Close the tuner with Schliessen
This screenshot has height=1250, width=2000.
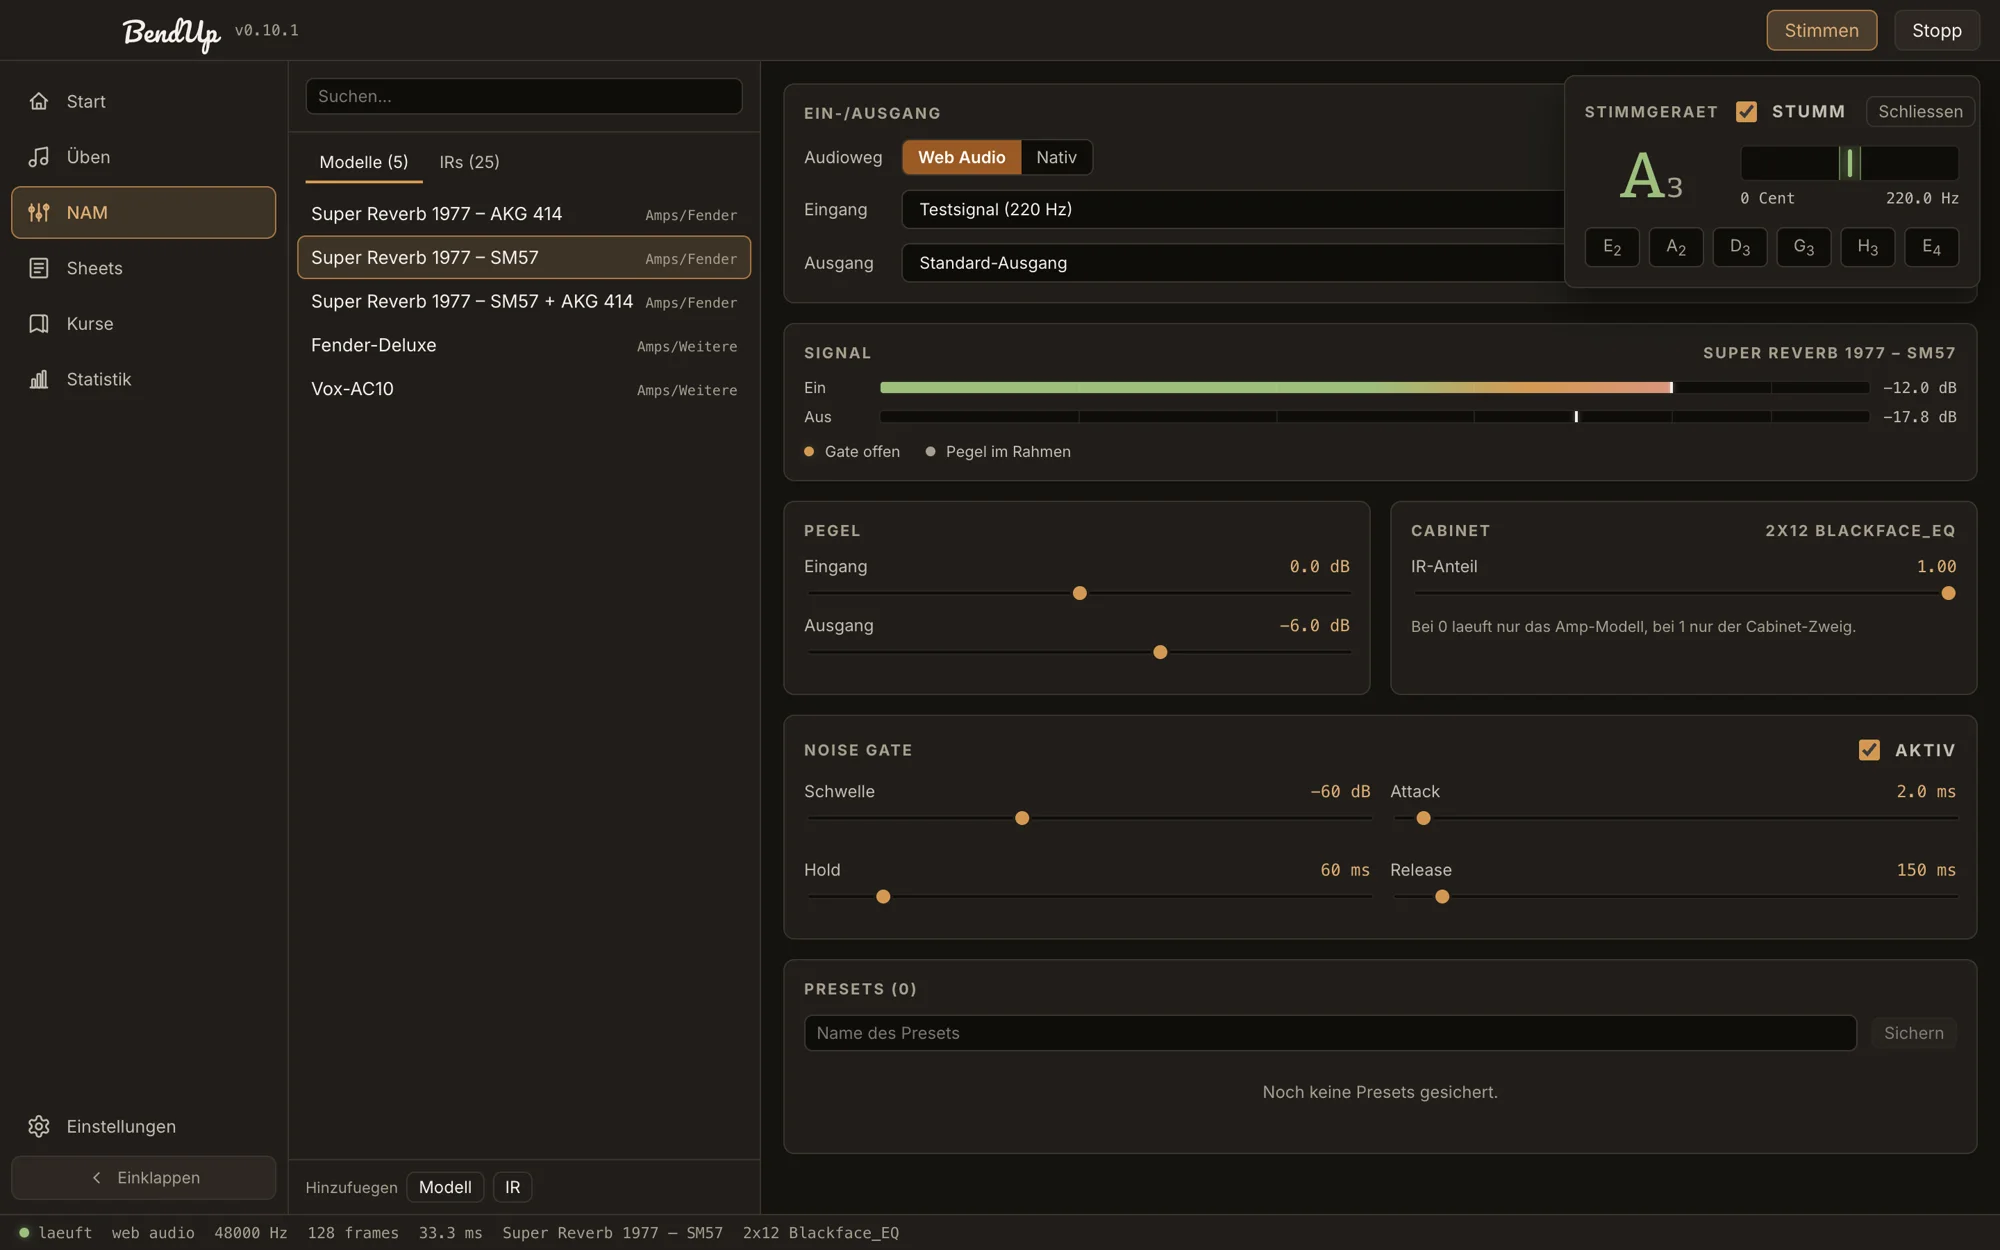[x=1920, y=111]
